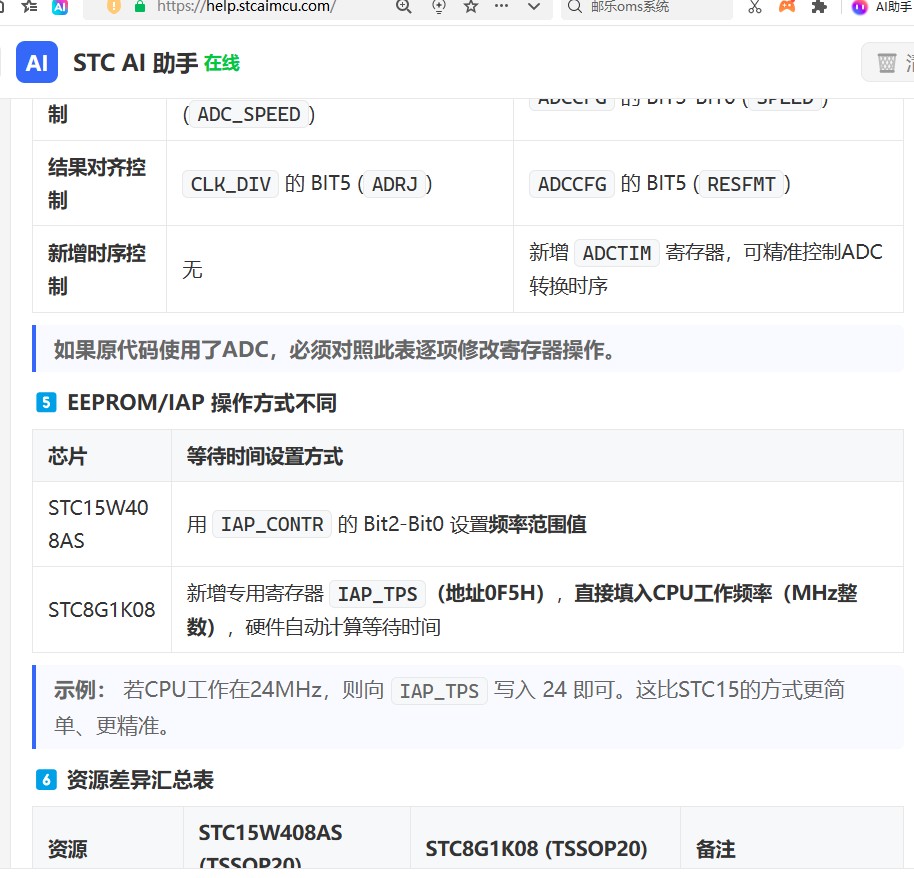Click the lightbulb plus icon in address bar
The image size is (914, 878).
(x=438, y=6)
